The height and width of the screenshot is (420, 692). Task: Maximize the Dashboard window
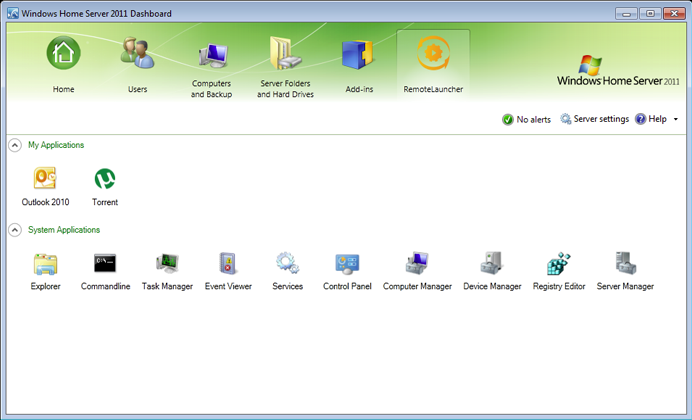click(x=650, y=14)
